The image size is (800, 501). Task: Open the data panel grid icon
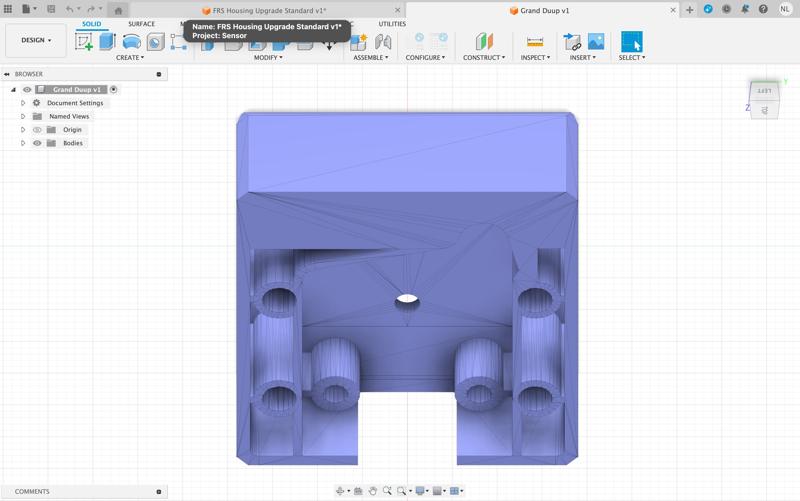pyautogui.click(x=8, y=9)
